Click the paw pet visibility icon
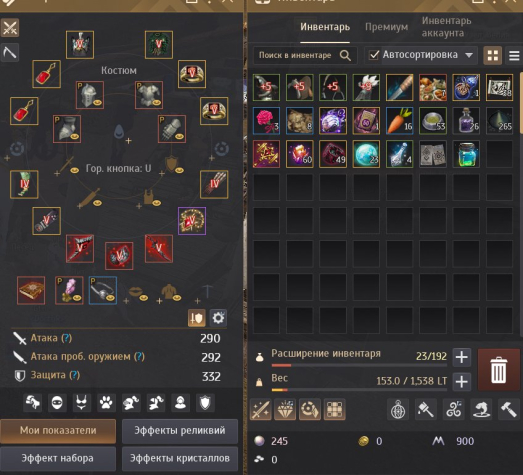This screenshot has width=523, height=475. click(x=106, y=403)
